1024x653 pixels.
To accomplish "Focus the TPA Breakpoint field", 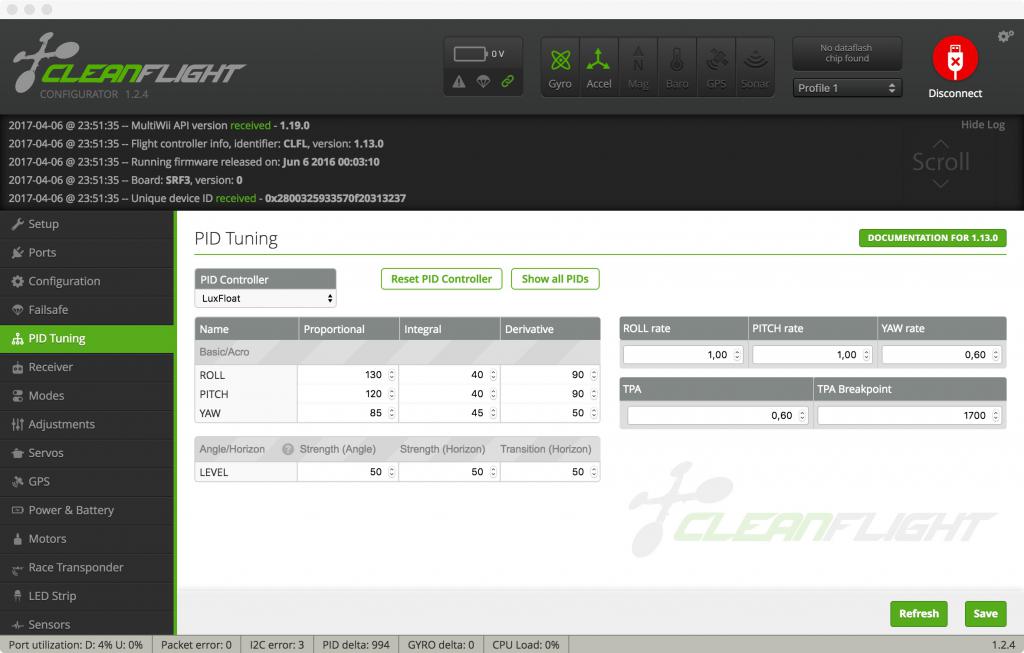I will pyautogui.click(x=909, y=415).
